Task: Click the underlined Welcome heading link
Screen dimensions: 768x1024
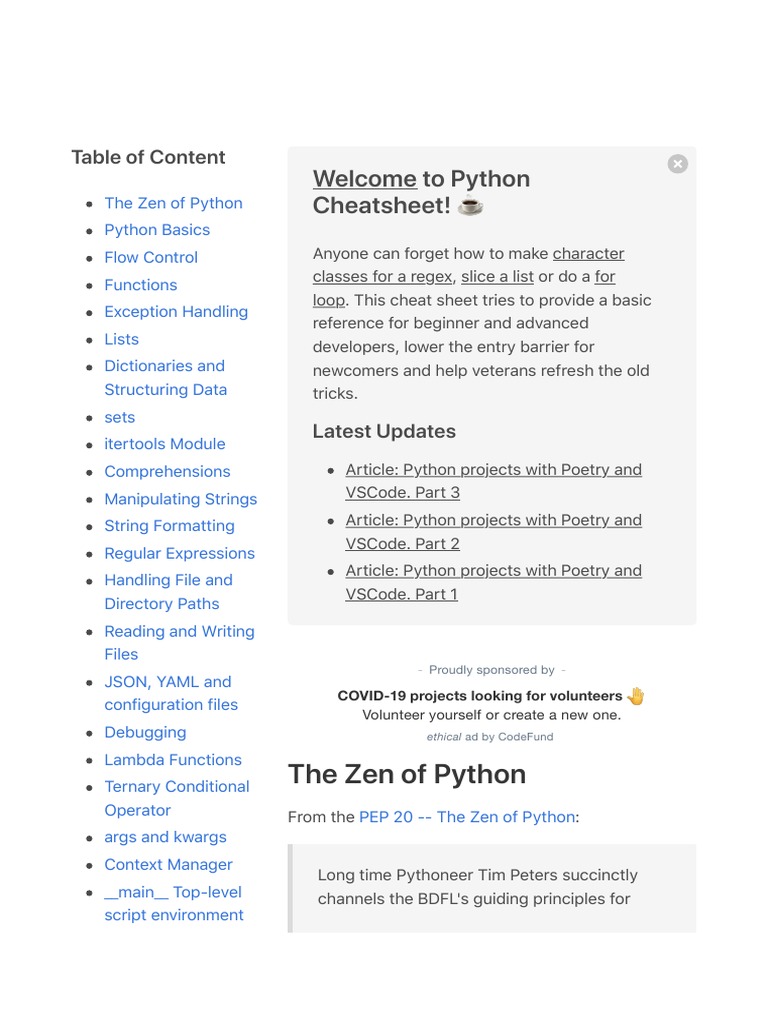Action: (x=364, y=179)
